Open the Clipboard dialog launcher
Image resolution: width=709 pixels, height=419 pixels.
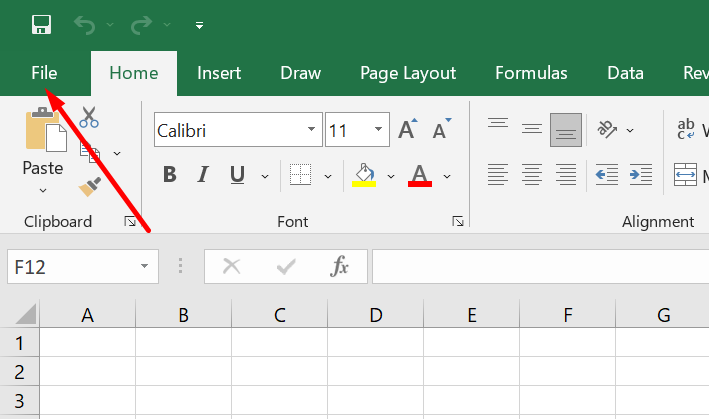[x=130, y=221]
